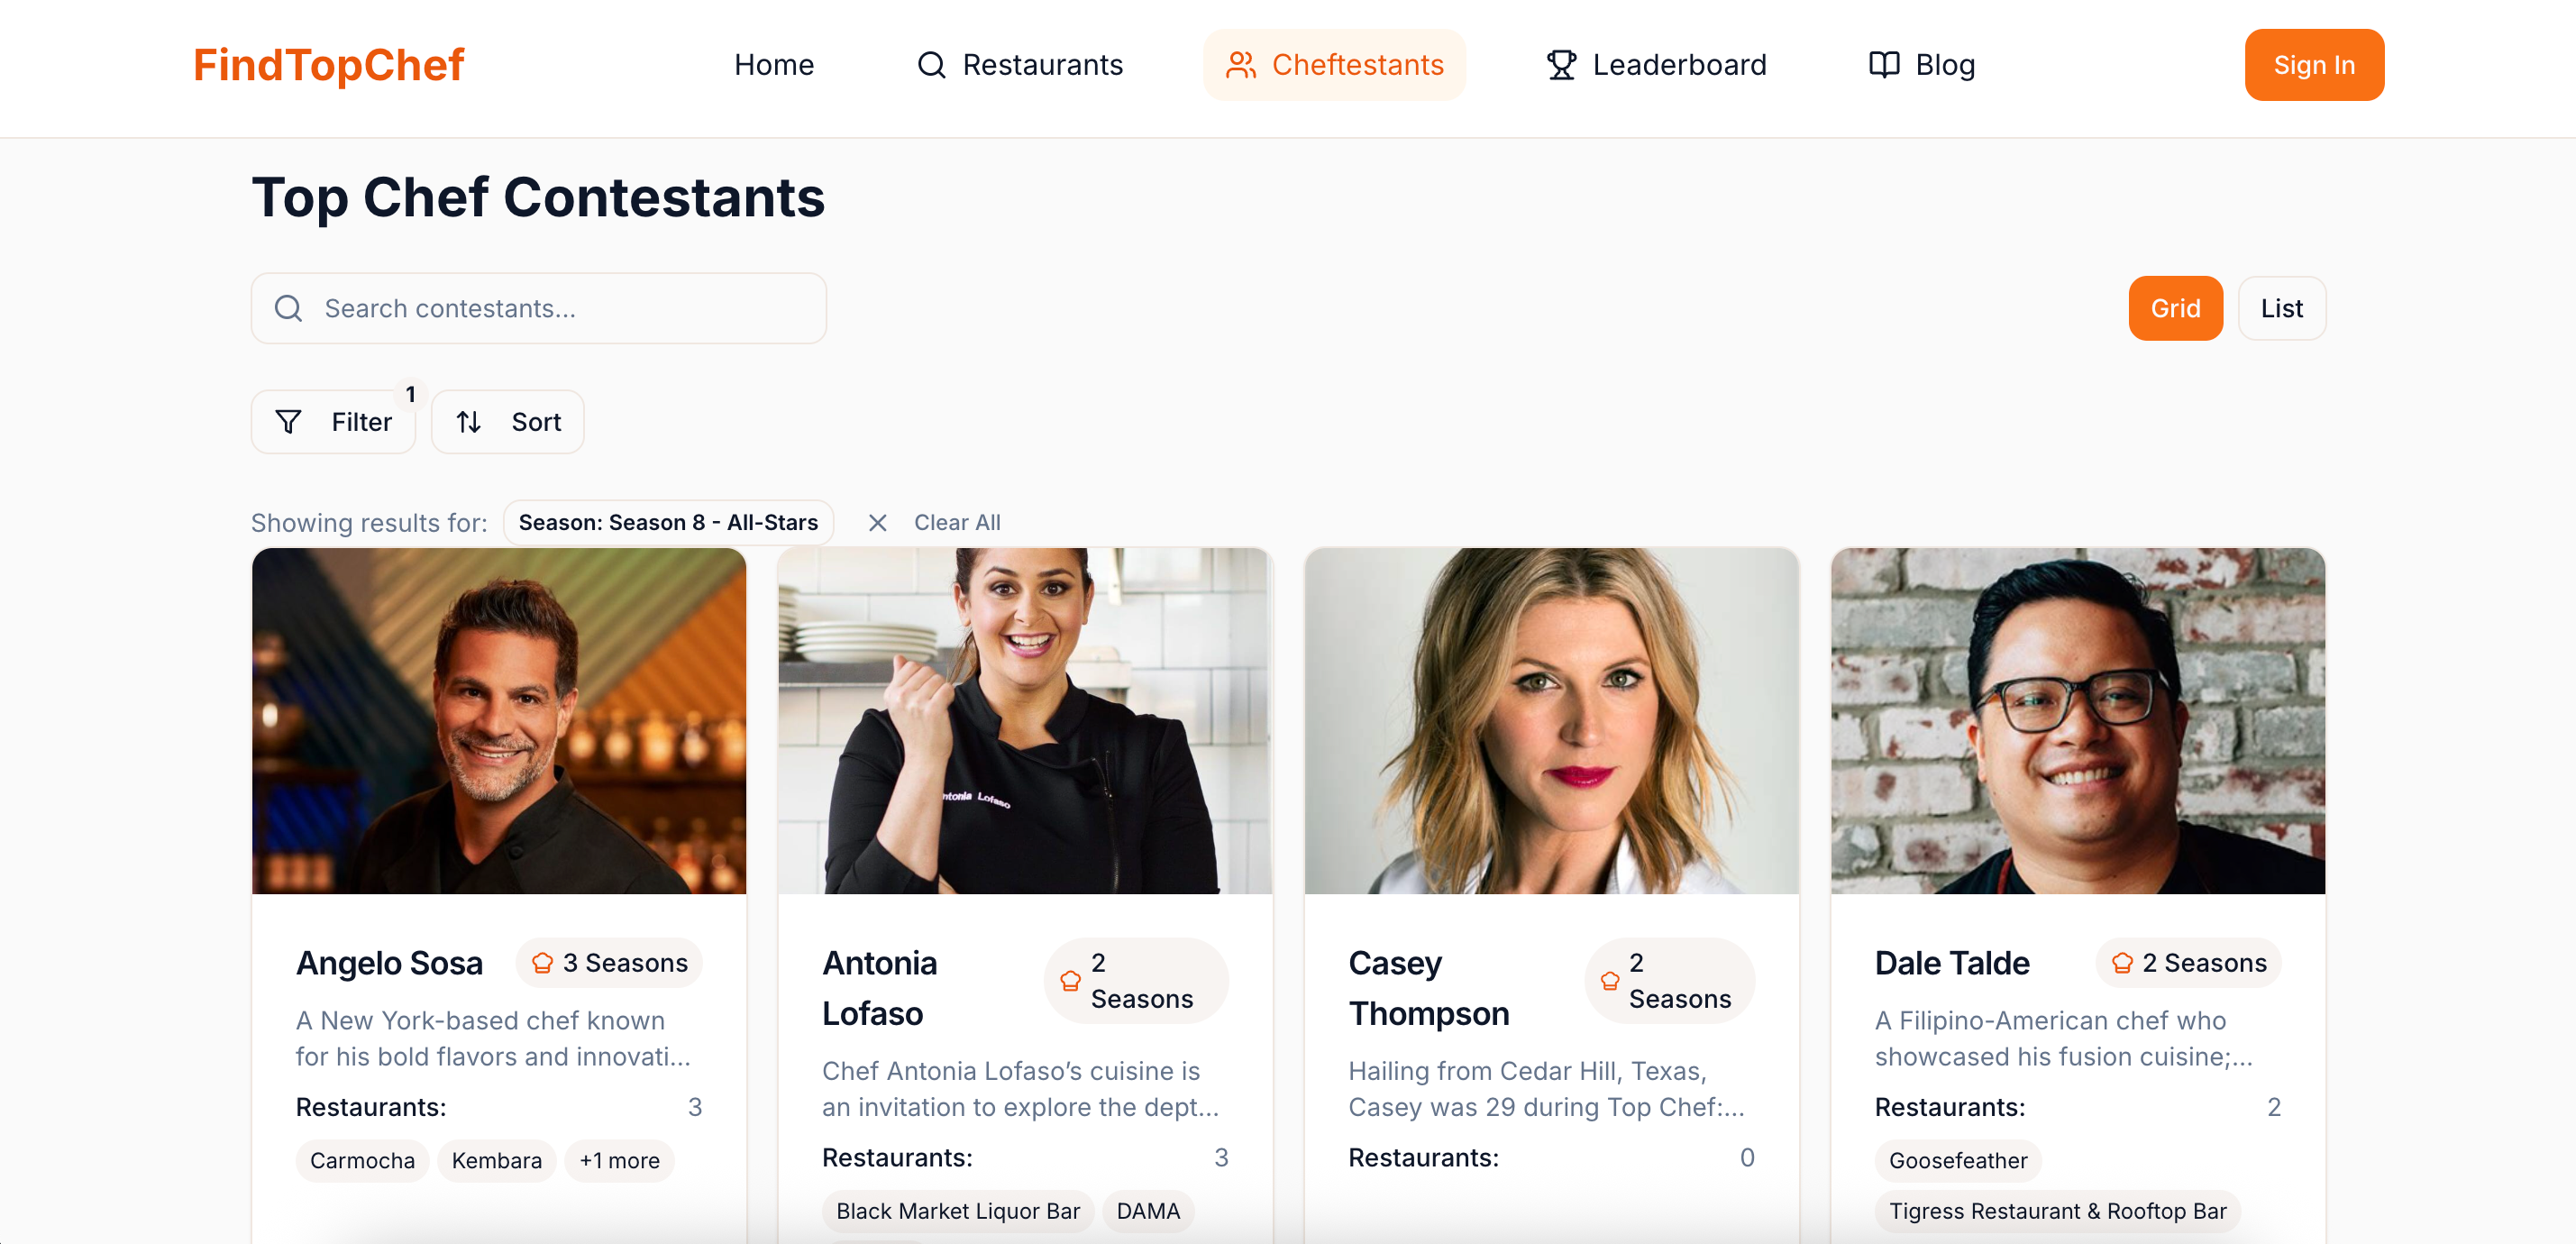Click the search magnifier icon in field
Image resolution: width=2576 pixels, height=1244 pixels.
coord(288,308)
